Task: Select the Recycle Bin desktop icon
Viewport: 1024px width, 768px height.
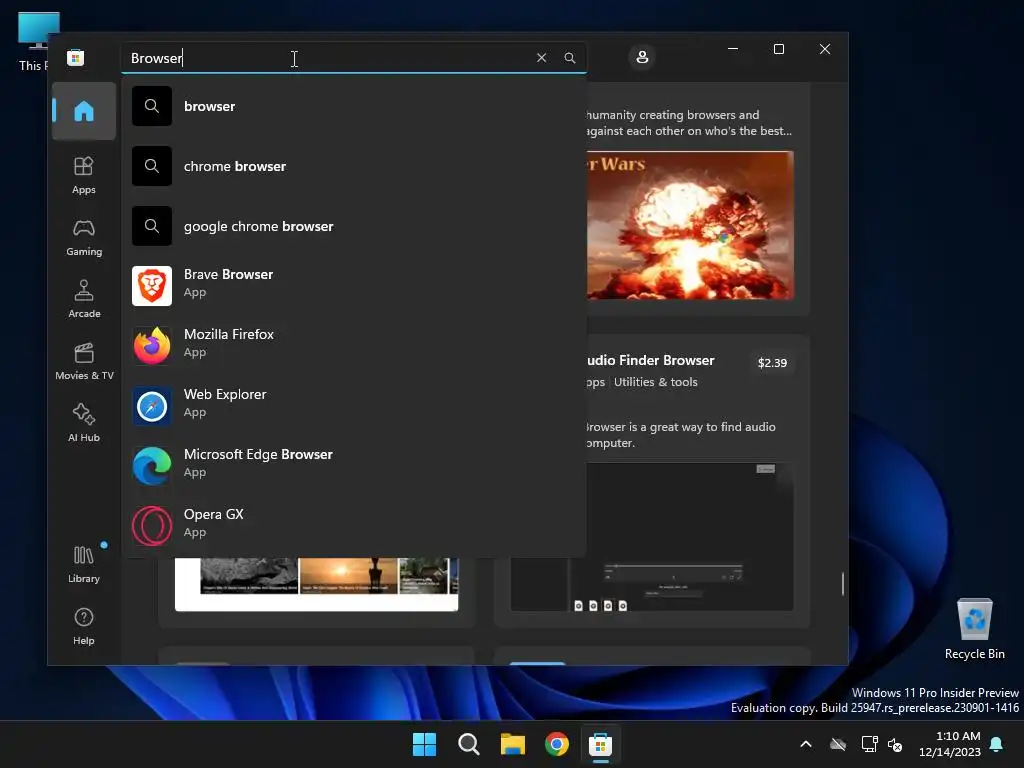Action: point(974,629)
